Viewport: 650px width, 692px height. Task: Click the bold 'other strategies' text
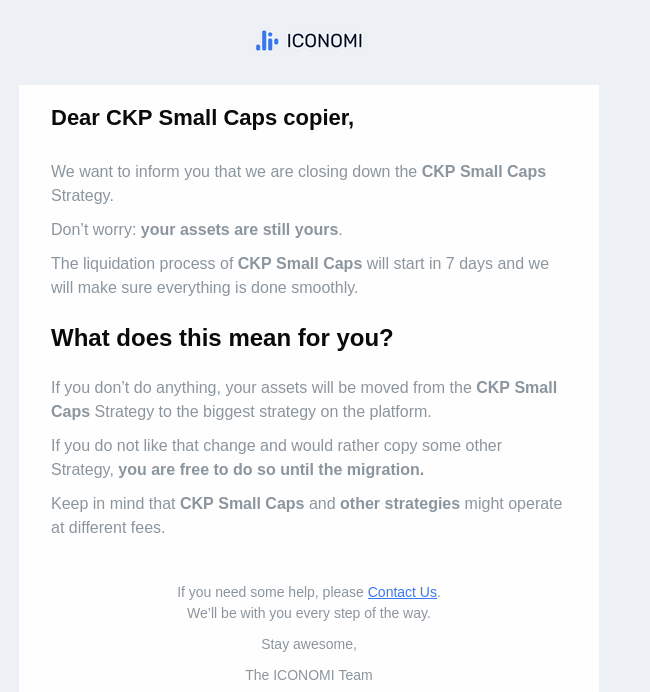coord(400,504)
